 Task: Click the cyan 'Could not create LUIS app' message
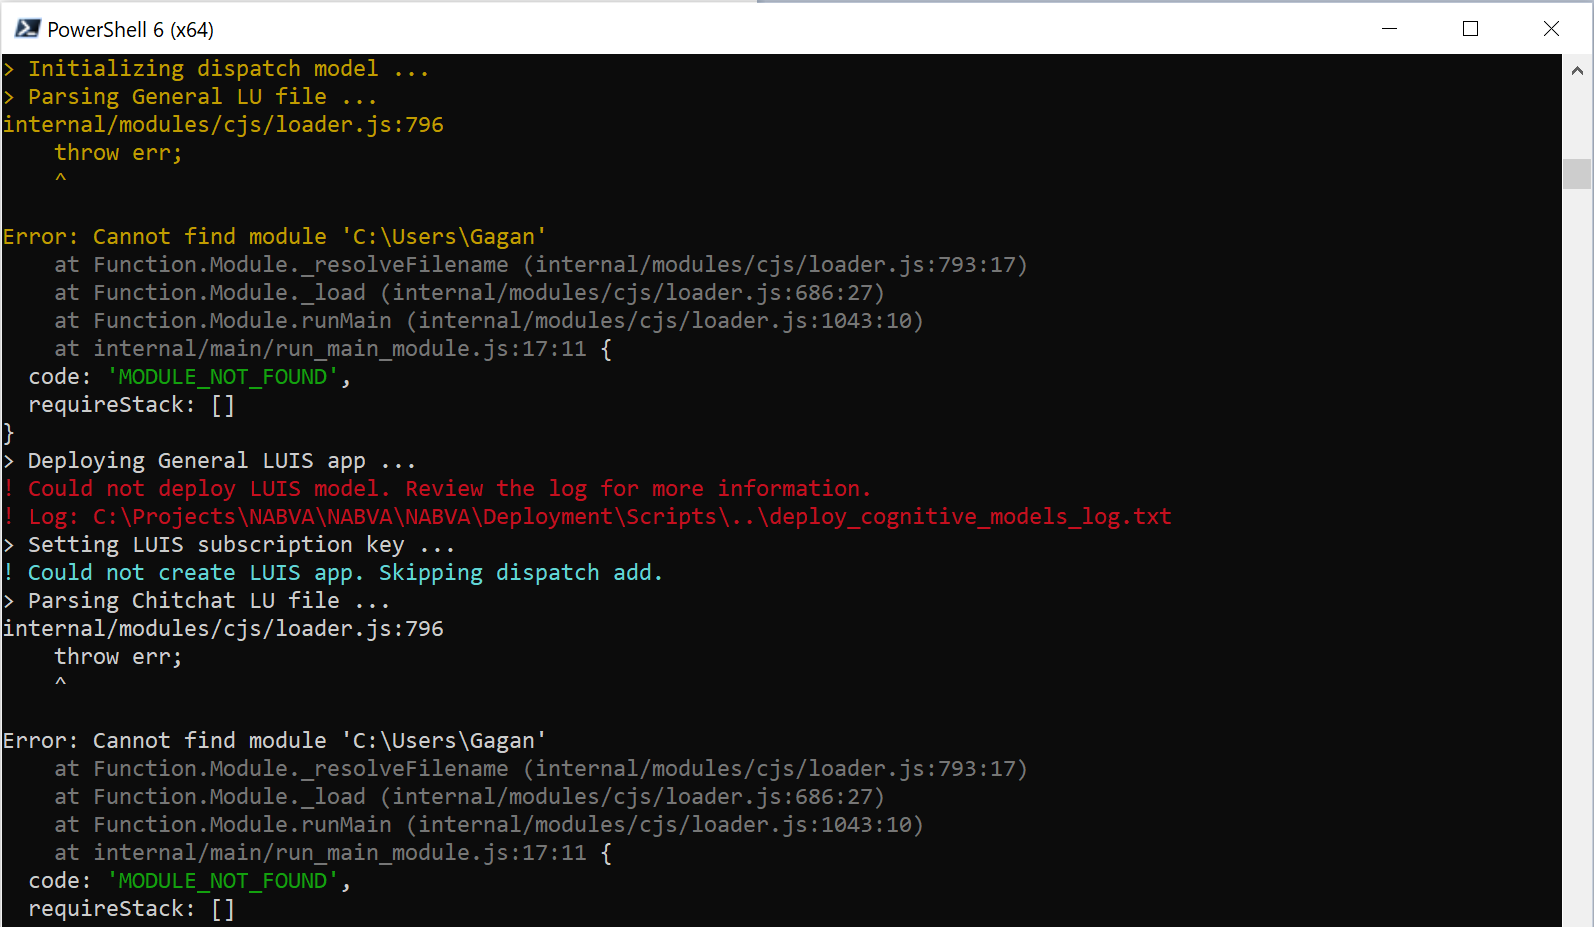333,573
